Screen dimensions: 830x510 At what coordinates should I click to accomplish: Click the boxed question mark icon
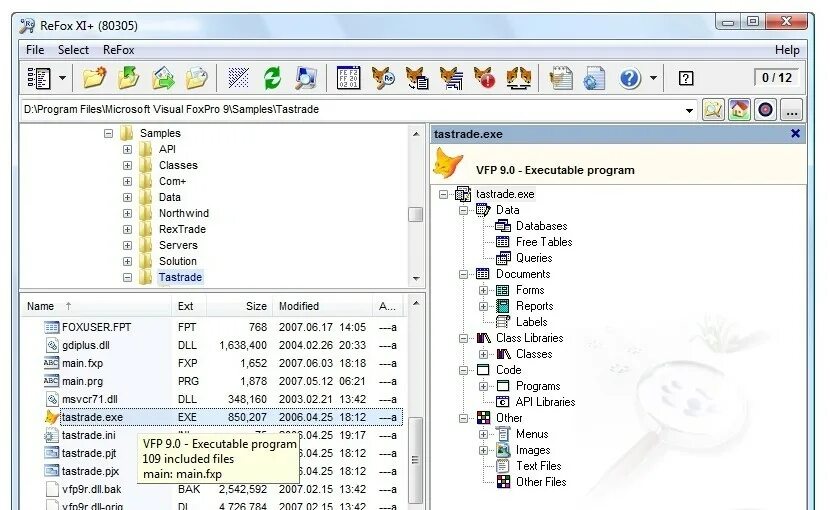(686, 78)
